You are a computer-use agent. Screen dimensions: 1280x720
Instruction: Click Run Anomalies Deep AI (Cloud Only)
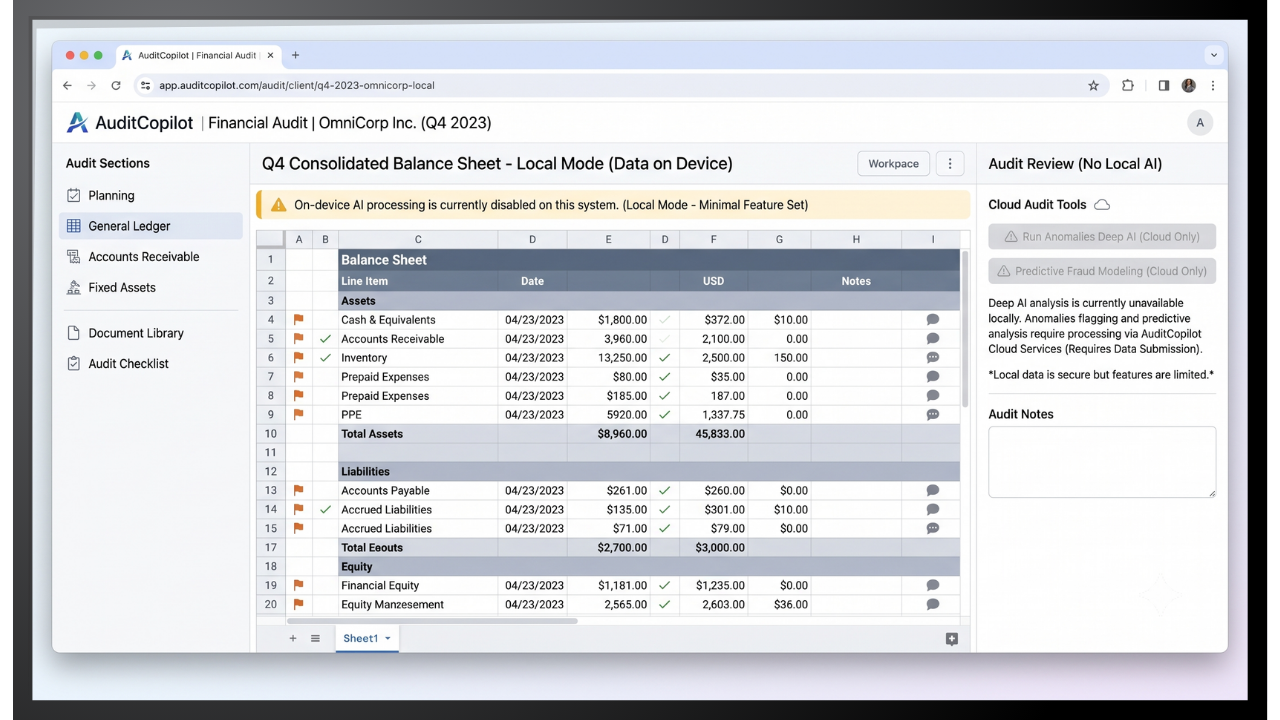(1102, 237)
